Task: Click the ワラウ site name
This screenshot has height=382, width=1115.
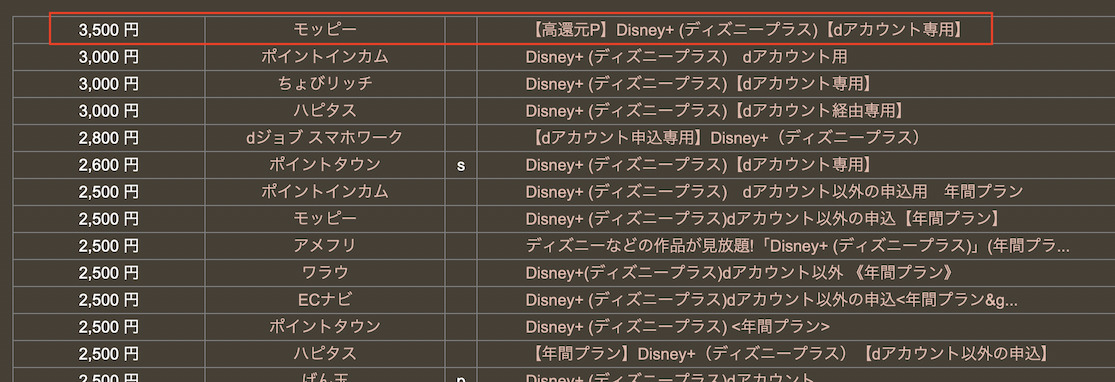Action: click(x=325, y=273)
